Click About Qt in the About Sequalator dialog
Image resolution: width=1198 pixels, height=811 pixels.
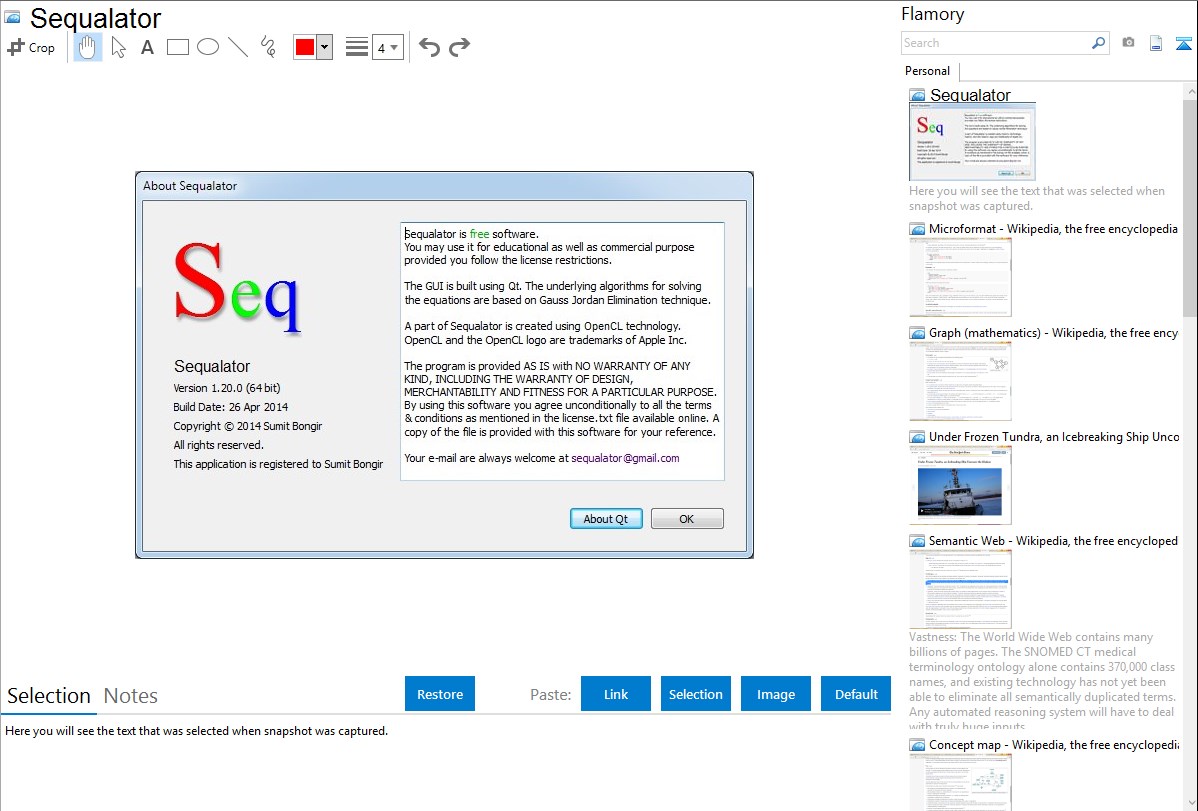point(606,519)
